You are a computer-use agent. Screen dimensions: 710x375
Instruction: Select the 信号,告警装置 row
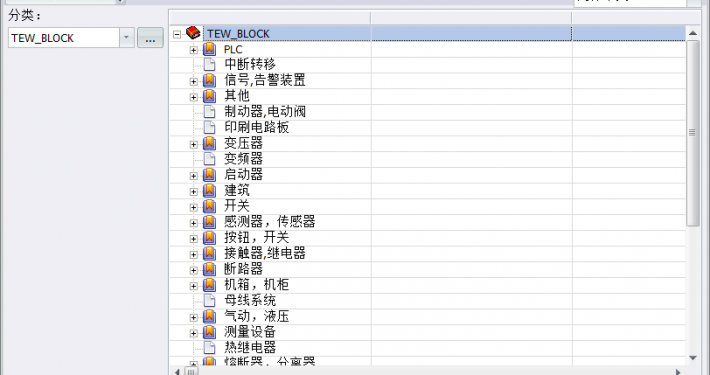pyautogui.click(x=427, y=81)
